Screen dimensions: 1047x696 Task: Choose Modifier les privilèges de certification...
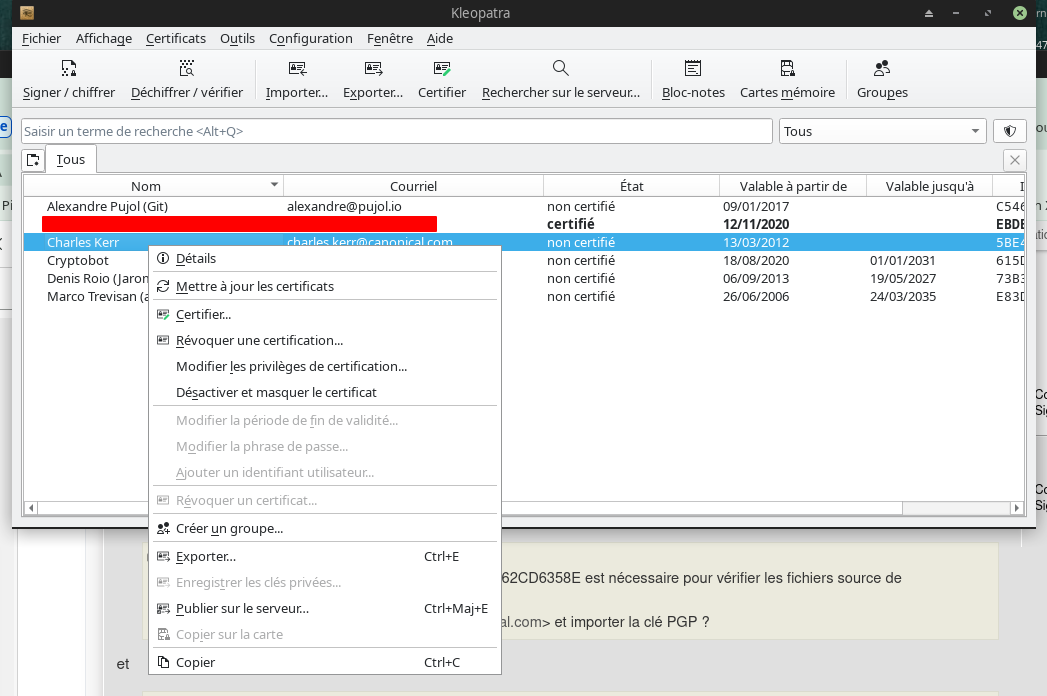(x=325, y=367)
